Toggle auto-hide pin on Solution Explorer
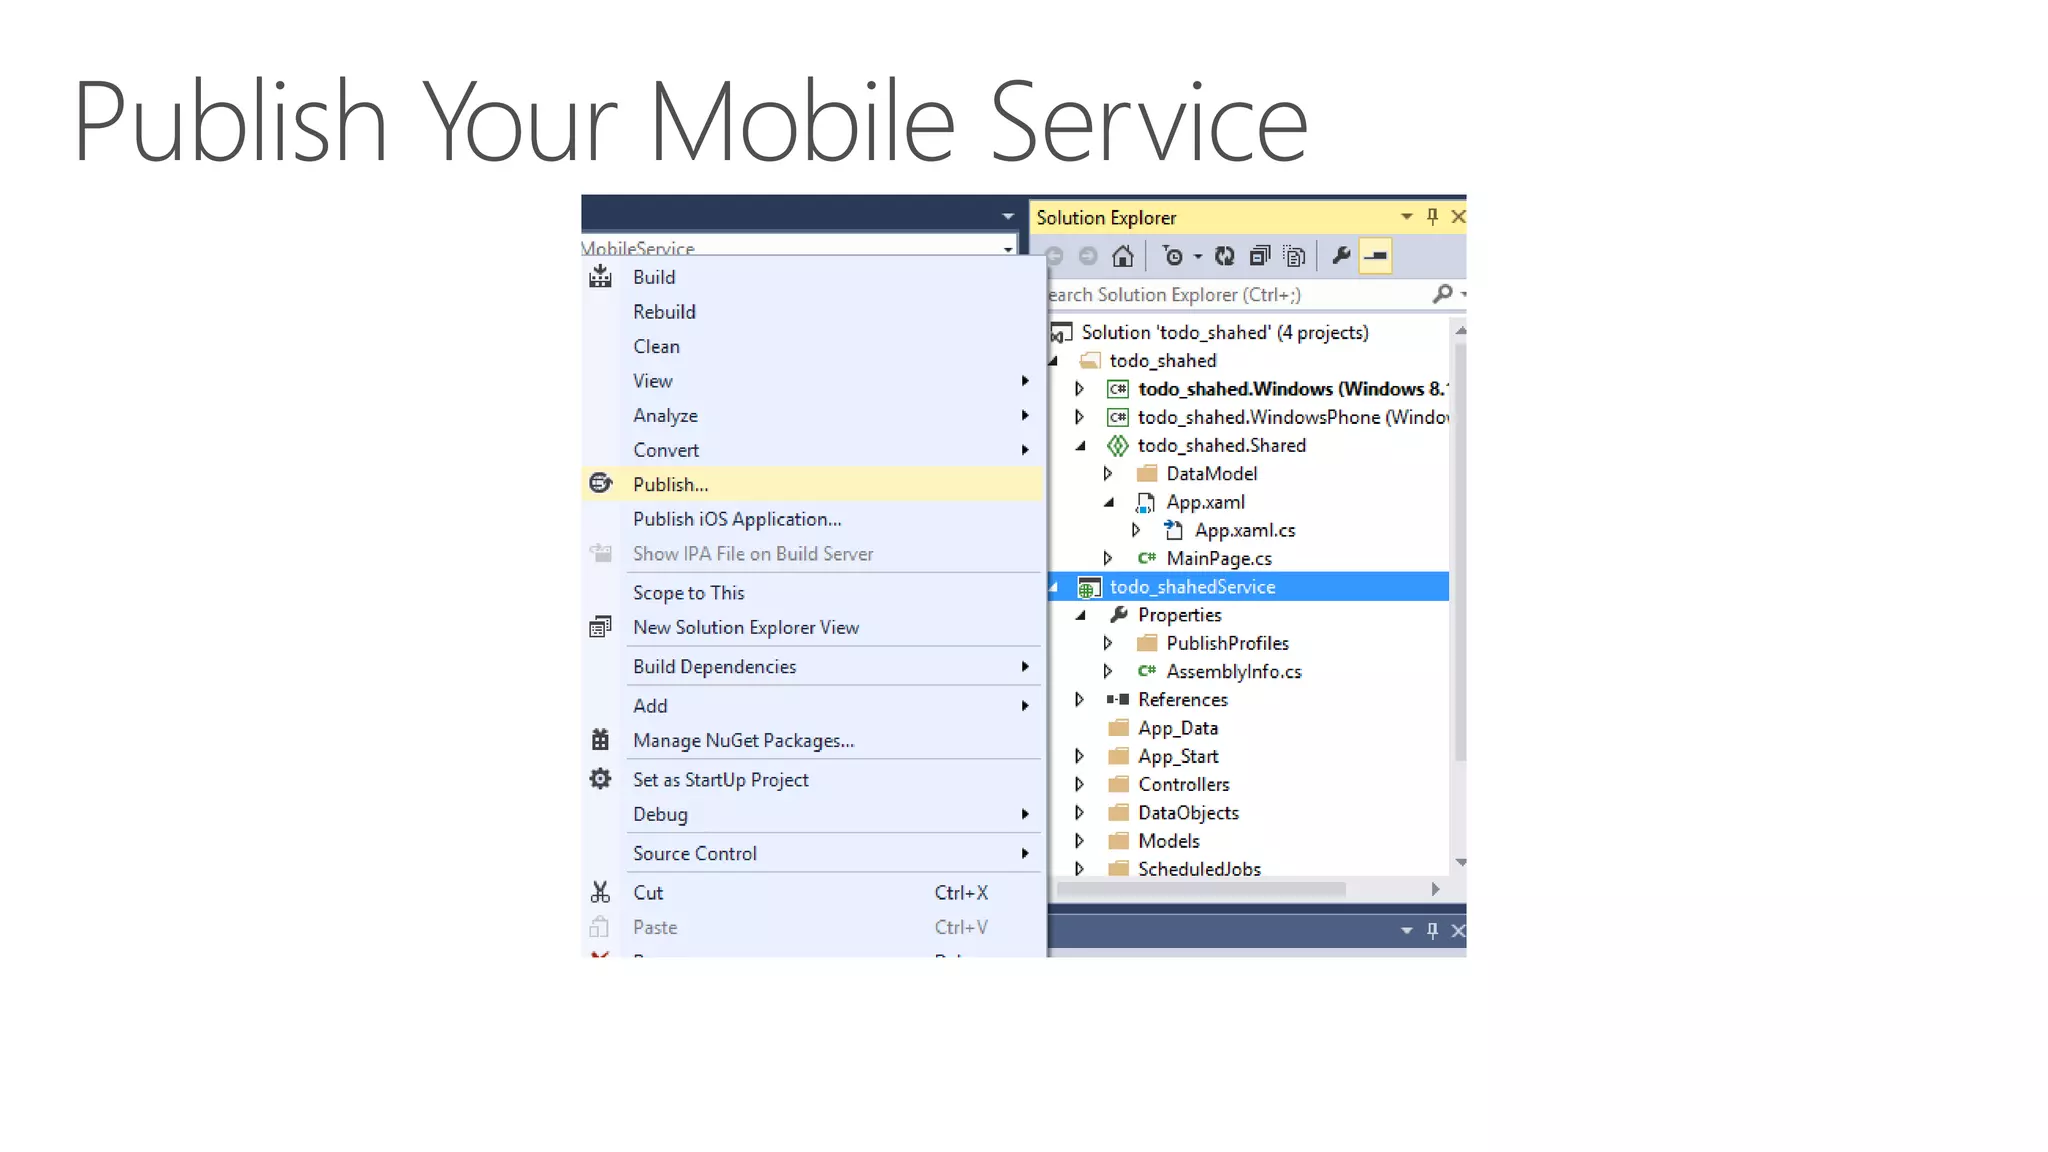The image size is (2048, 1152). [1432, 216]
